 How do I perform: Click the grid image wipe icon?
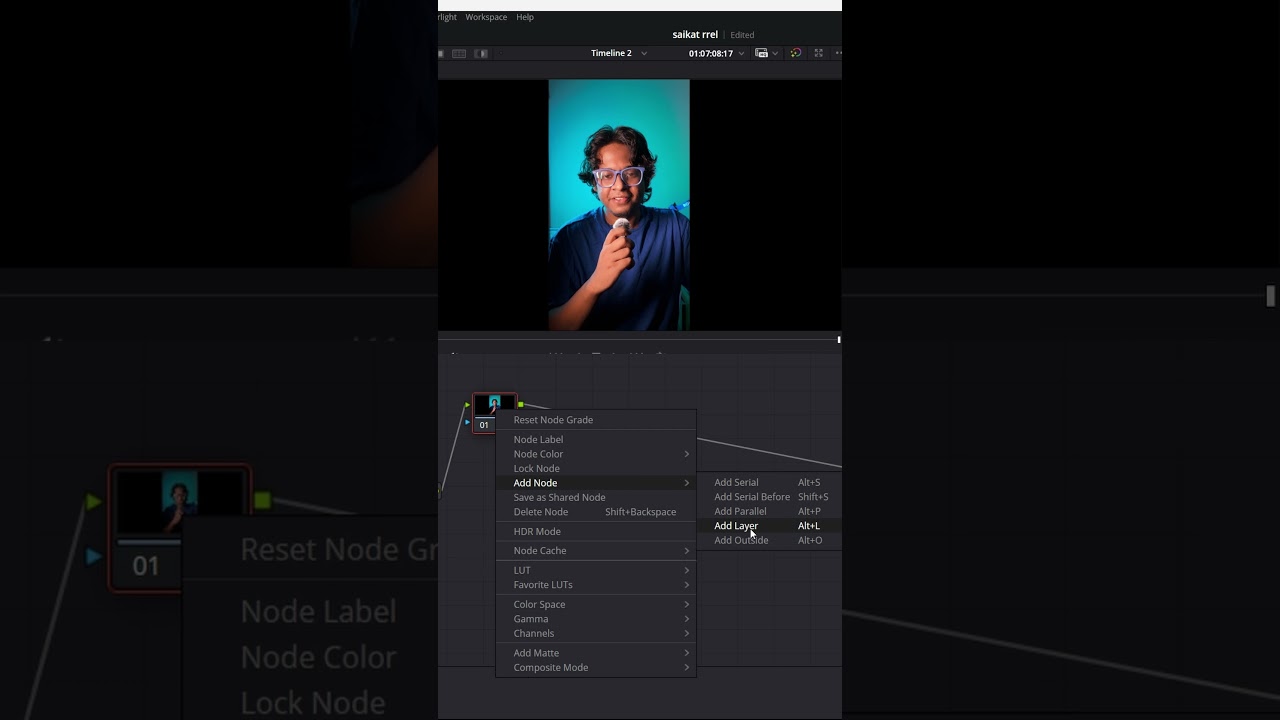click(459, 53)
